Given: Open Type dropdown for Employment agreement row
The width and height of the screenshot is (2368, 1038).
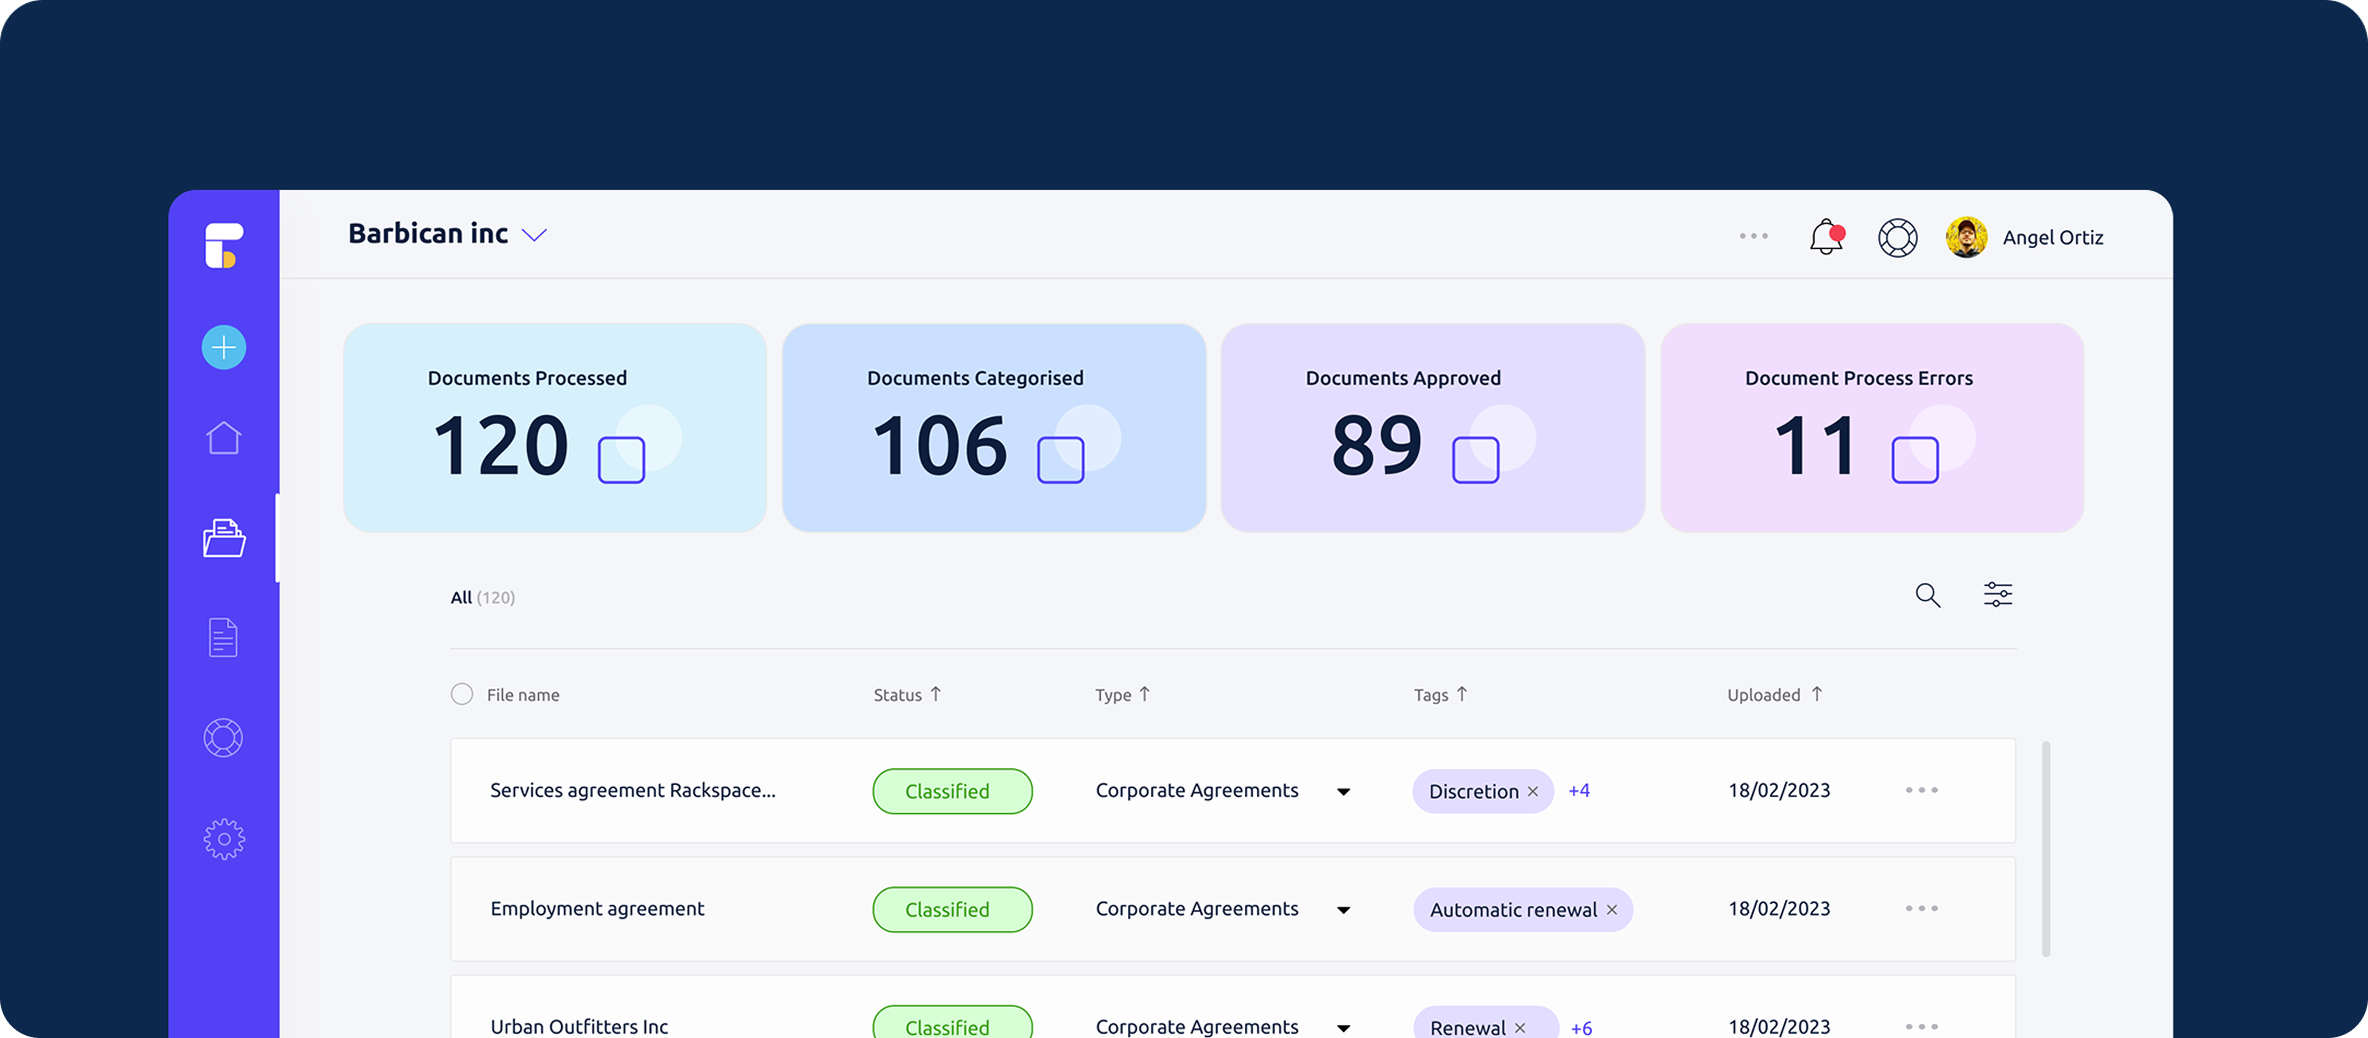Looking at the screenshot, I should click(1343, 910).
